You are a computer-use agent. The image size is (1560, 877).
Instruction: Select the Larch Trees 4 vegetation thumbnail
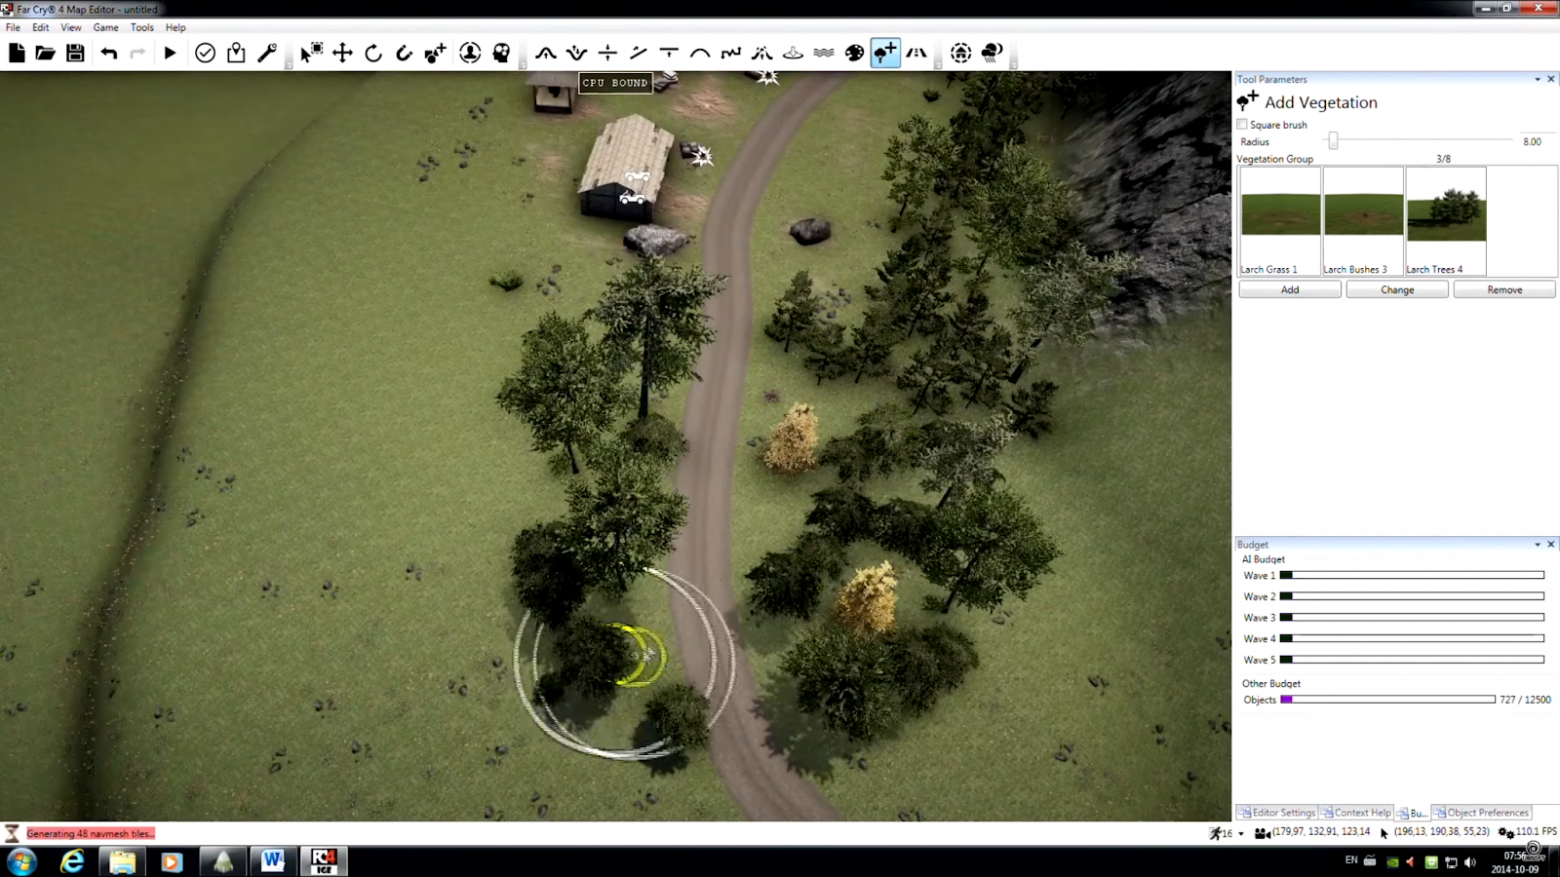pyautogui.click(x=1446, y=221)
